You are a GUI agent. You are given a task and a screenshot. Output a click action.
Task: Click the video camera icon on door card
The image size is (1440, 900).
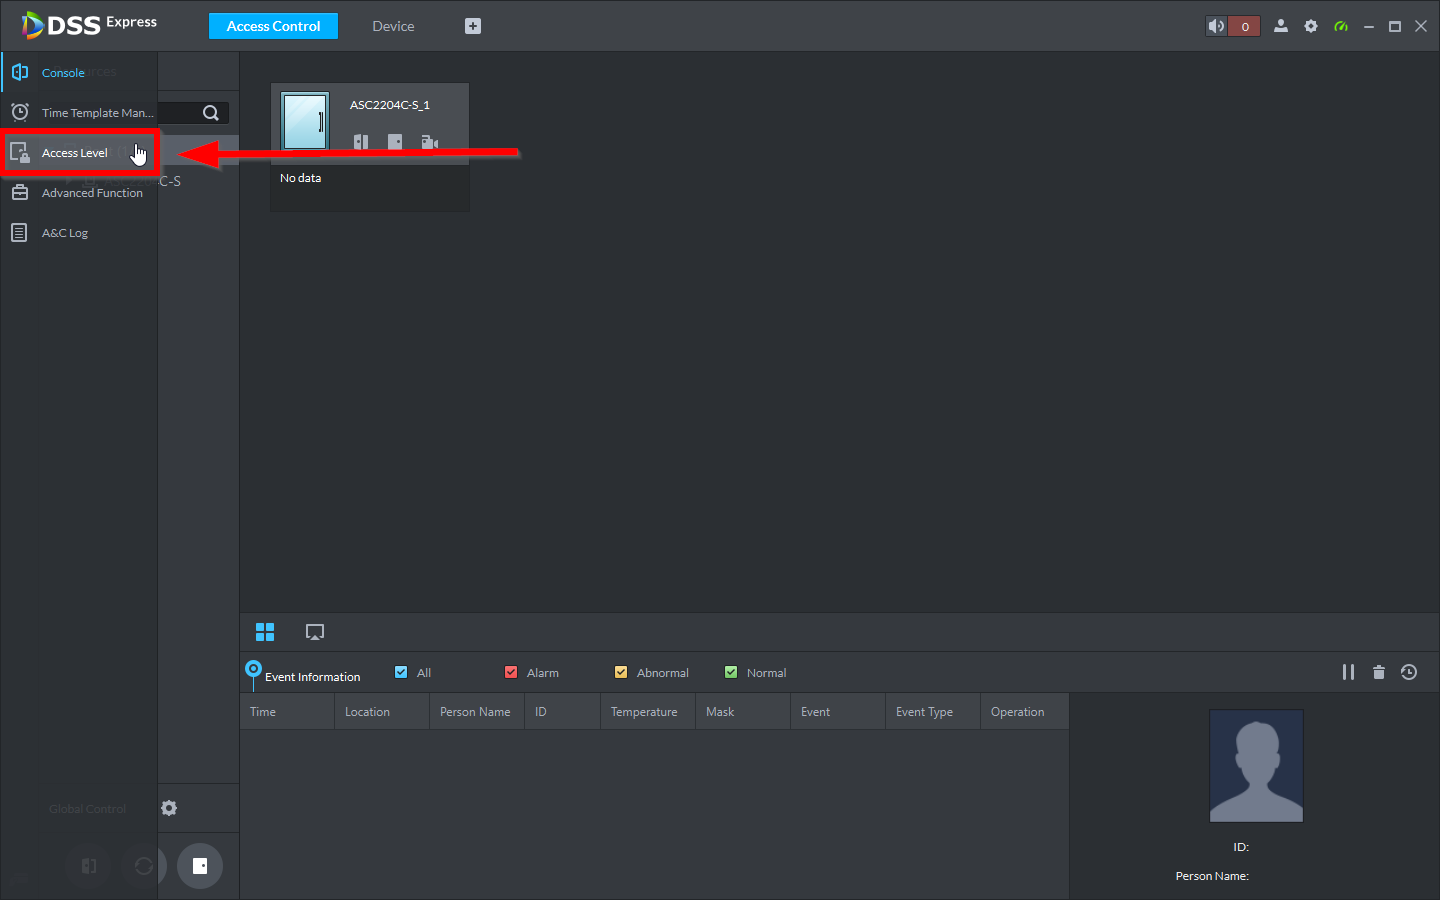click(430, 142)
